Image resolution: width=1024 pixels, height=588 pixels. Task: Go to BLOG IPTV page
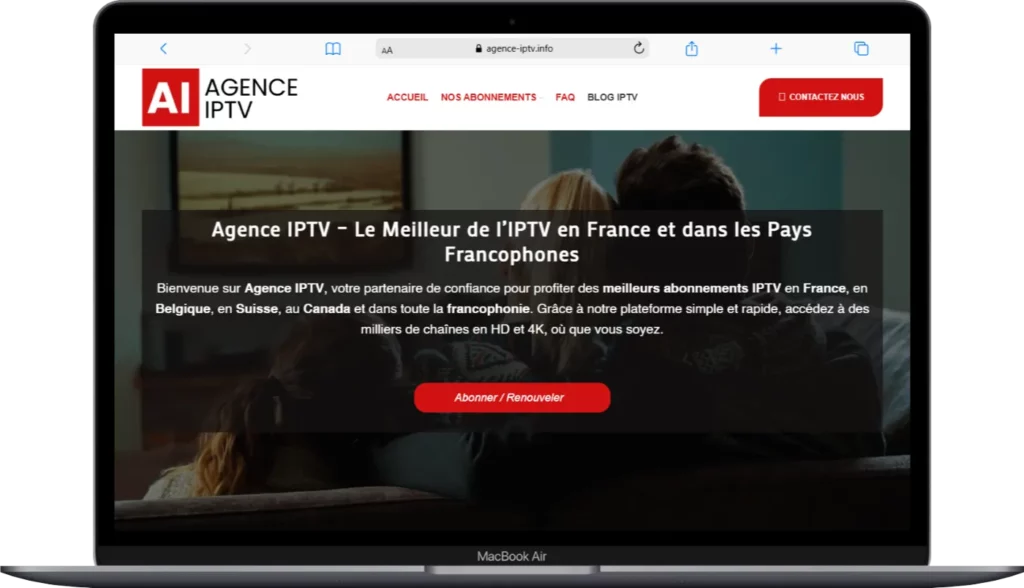coord(612,97)
